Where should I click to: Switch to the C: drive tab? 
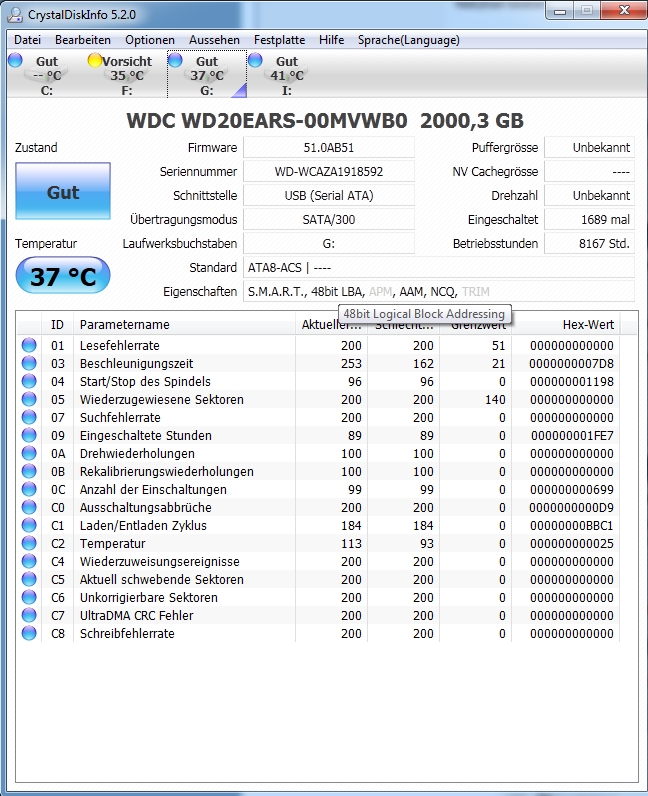click(47, 75)
